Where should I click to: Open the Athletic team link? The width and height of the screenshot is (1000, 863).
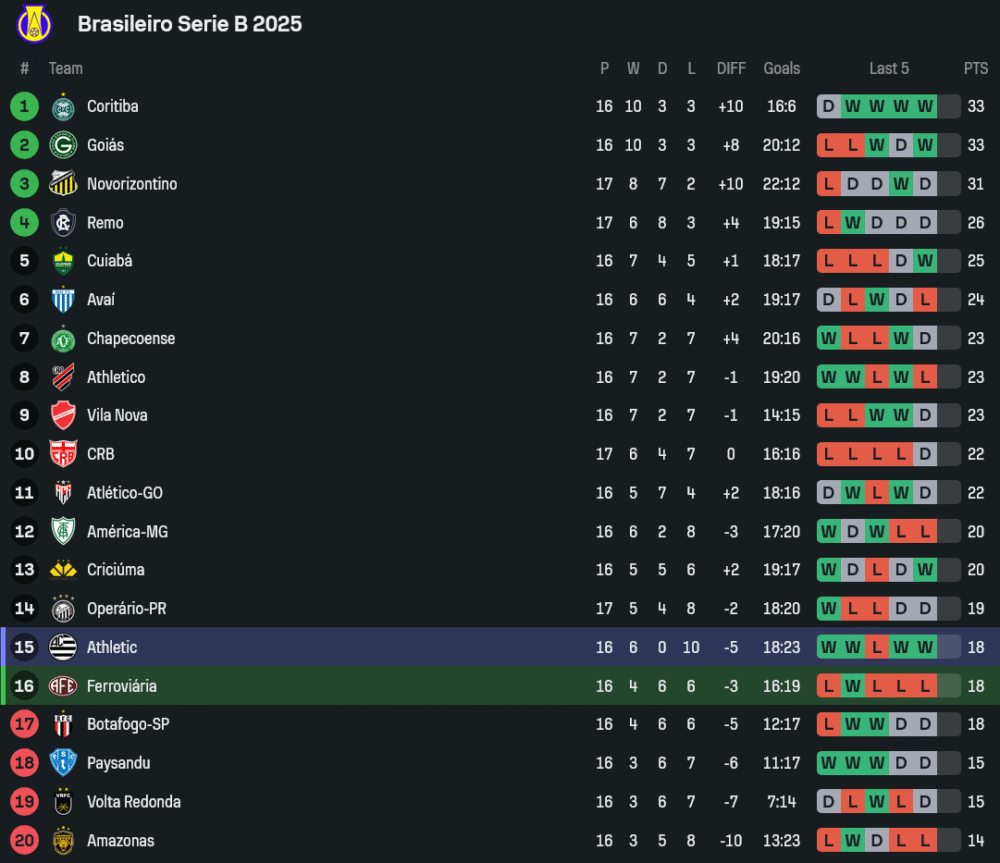pyautogui.click(x=112, y=647)
